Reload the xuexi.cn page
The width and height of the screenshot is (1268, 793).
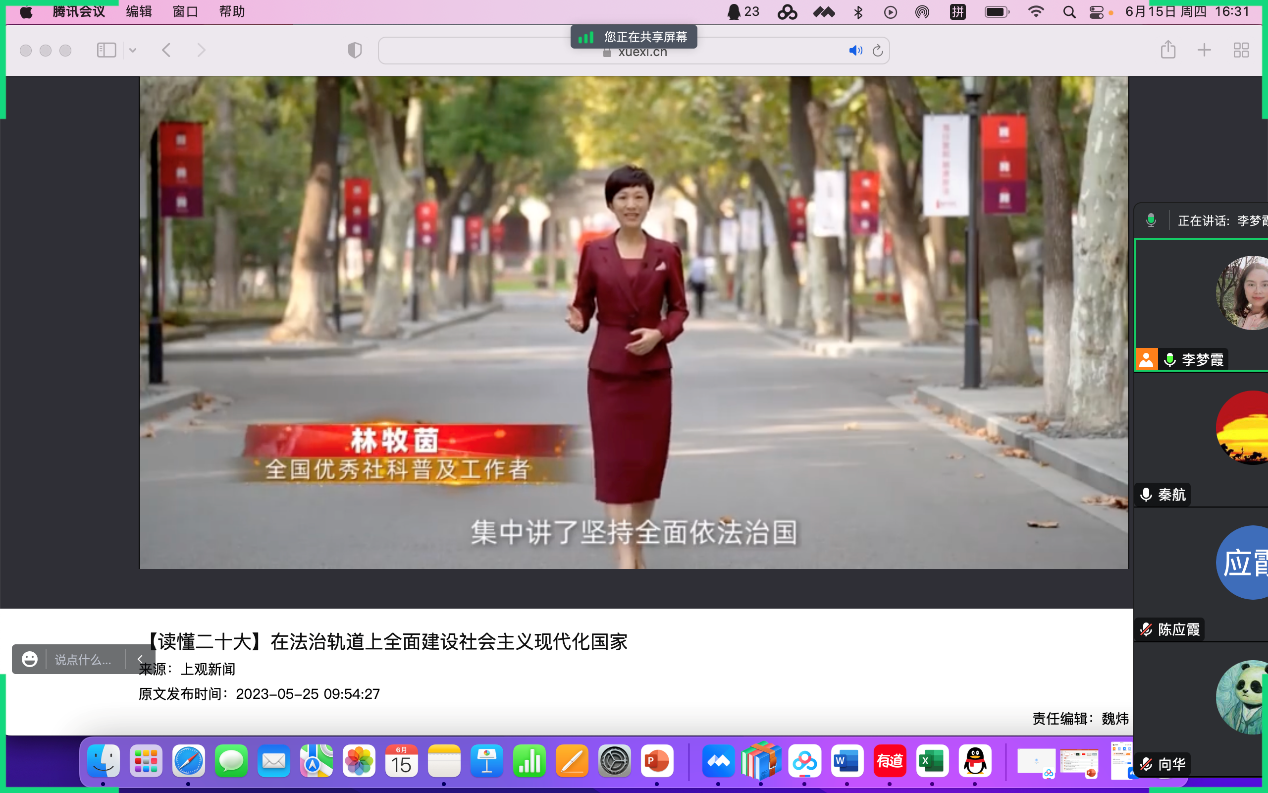click(x=878, y=51)
